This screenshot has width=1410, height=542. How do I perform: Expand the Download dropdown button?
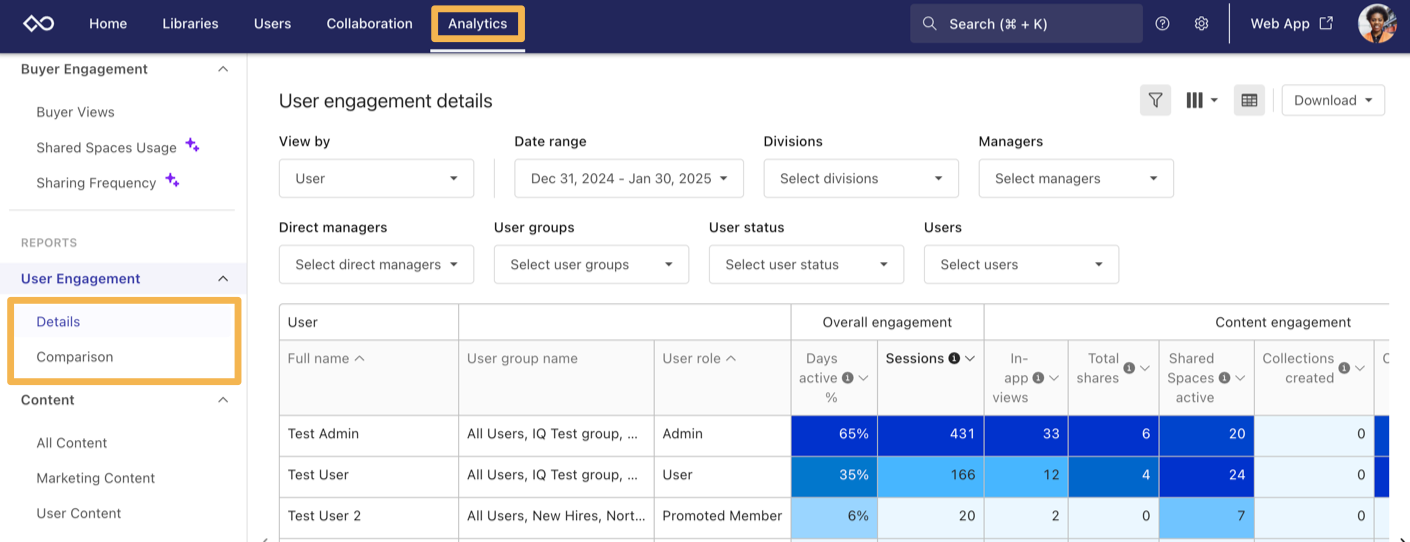pyautogui.click(x=1332, y=100)
